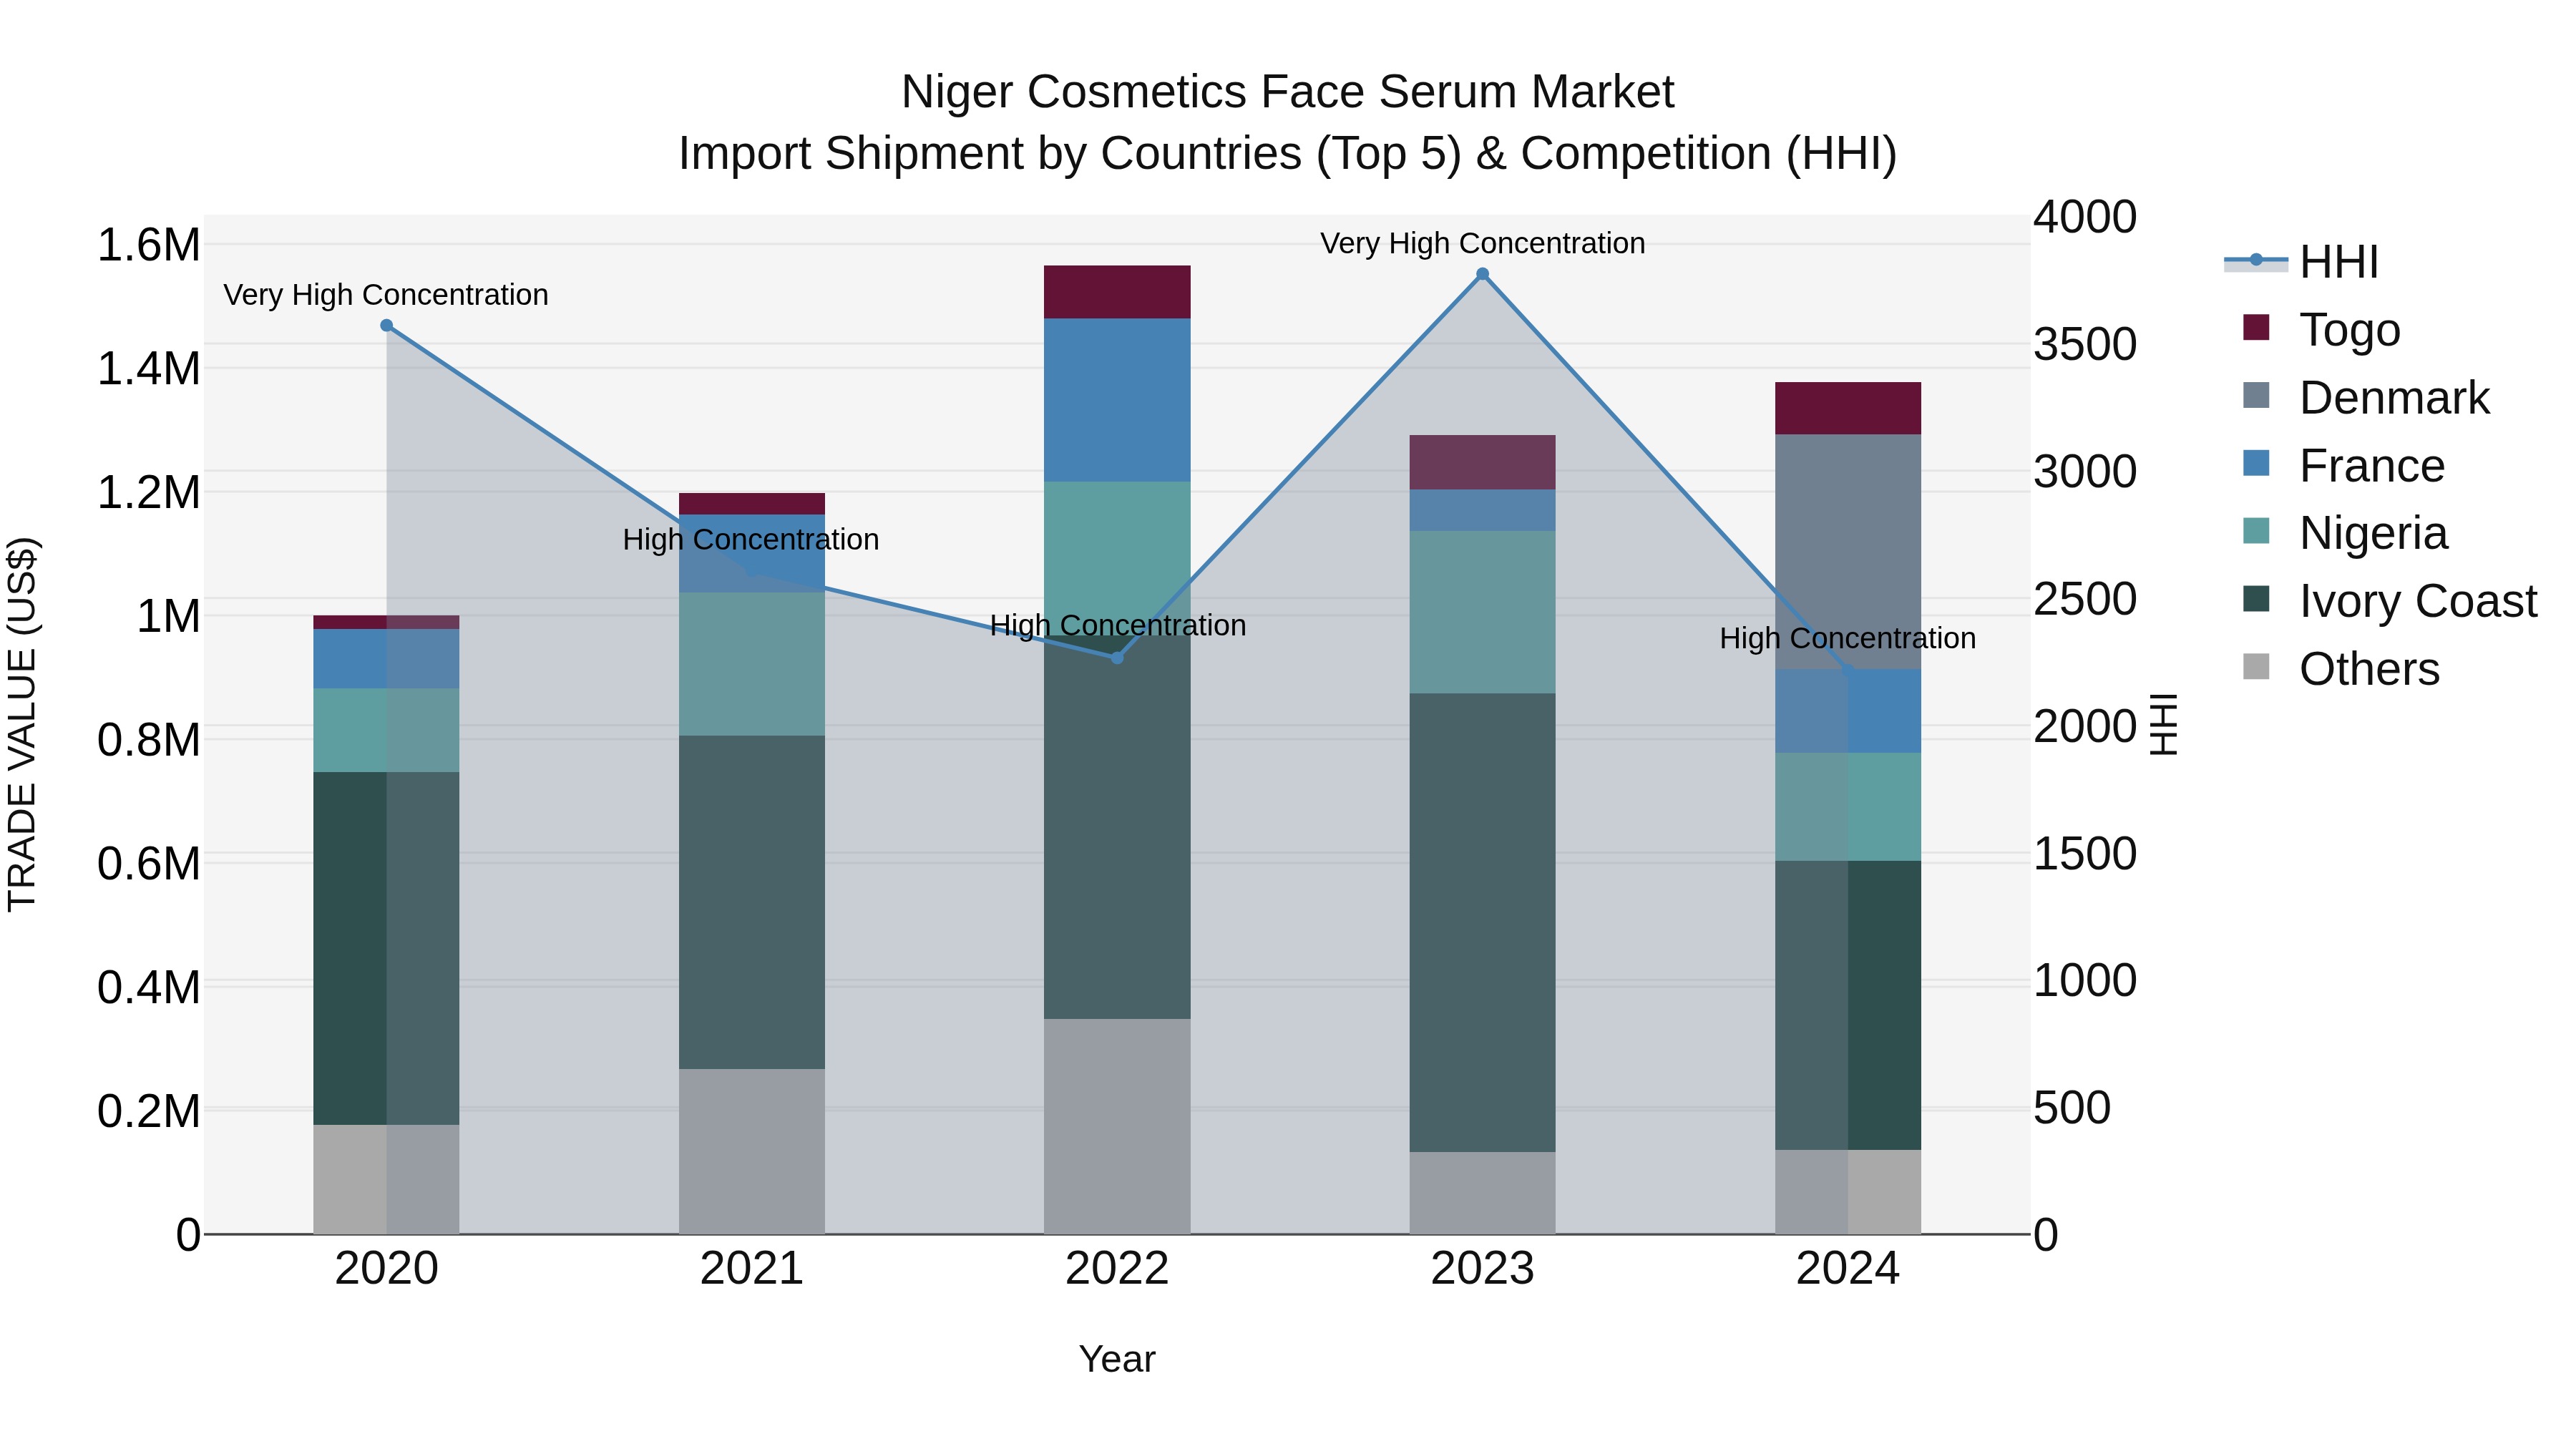Click the 2021 Togo bar segment
The image size is (2576, 1449).
752,504
